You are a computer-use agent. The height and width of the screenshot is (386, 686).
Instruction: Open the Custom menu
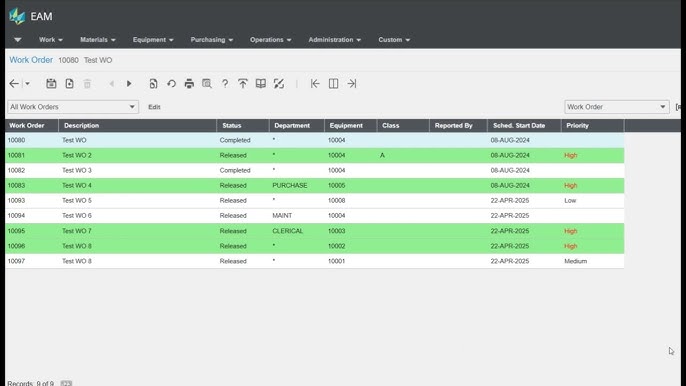click(394, 40)
